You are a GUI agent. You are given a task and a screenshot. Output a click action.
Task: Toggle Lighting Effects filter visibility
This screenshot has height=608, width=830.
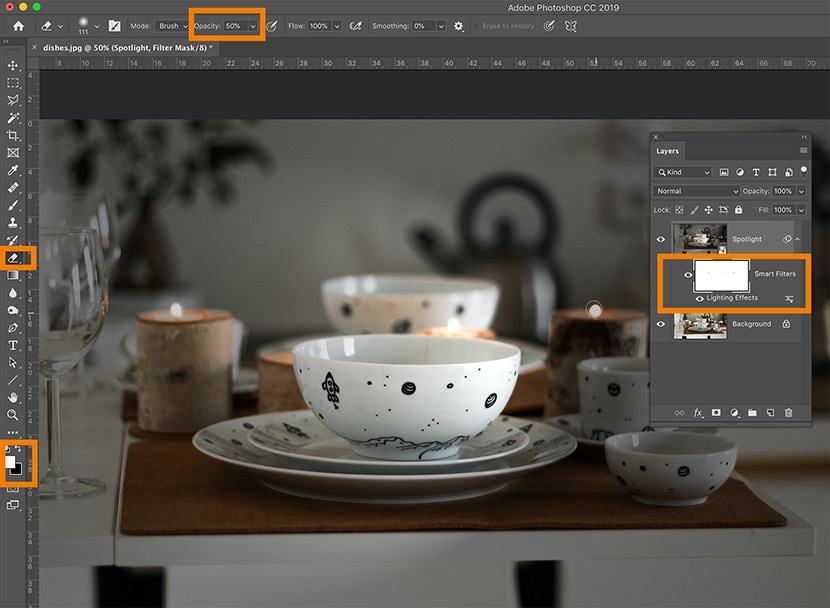[699, 298]
